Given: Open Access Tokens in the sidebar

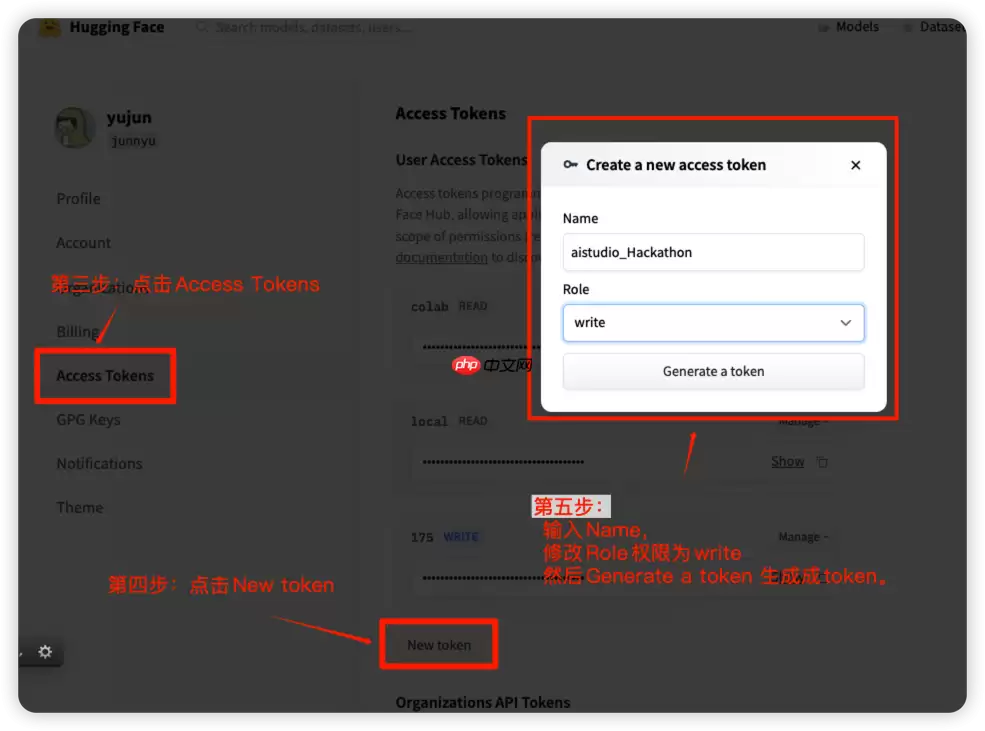Looking at the screenshot, I should pos(105,376).
